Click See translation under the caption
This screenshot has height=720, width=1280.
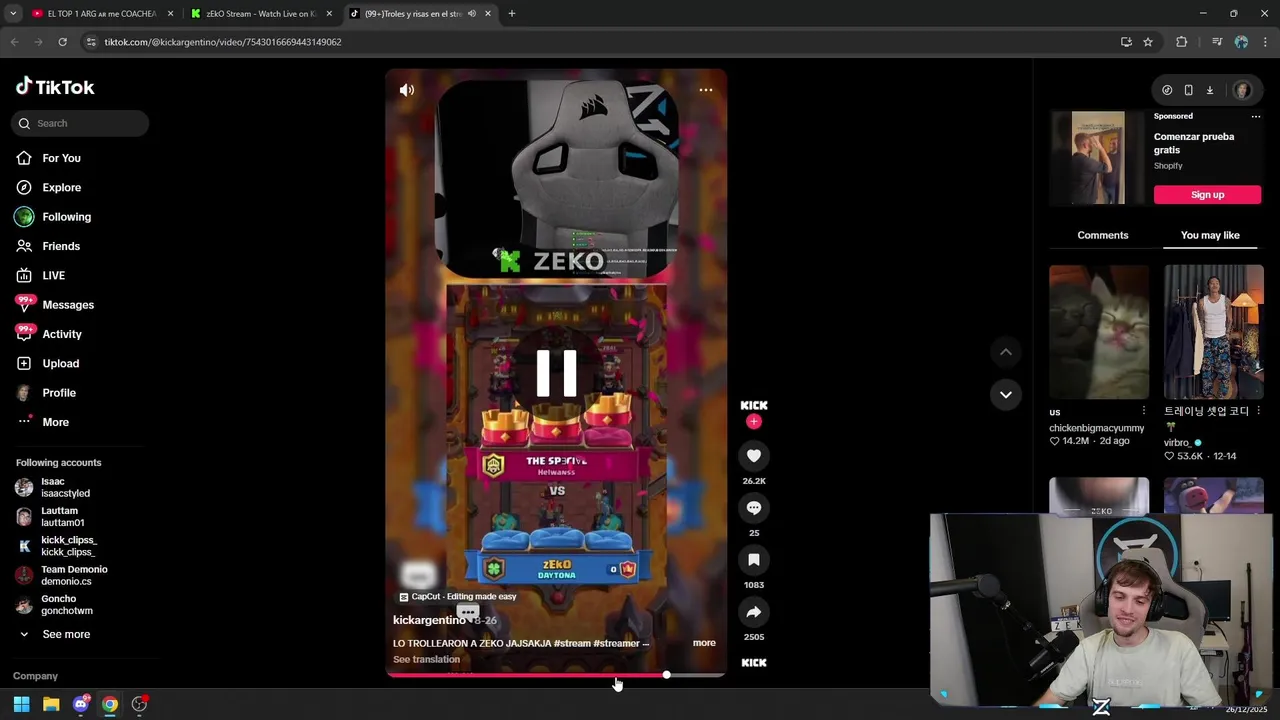pos(426,660)
